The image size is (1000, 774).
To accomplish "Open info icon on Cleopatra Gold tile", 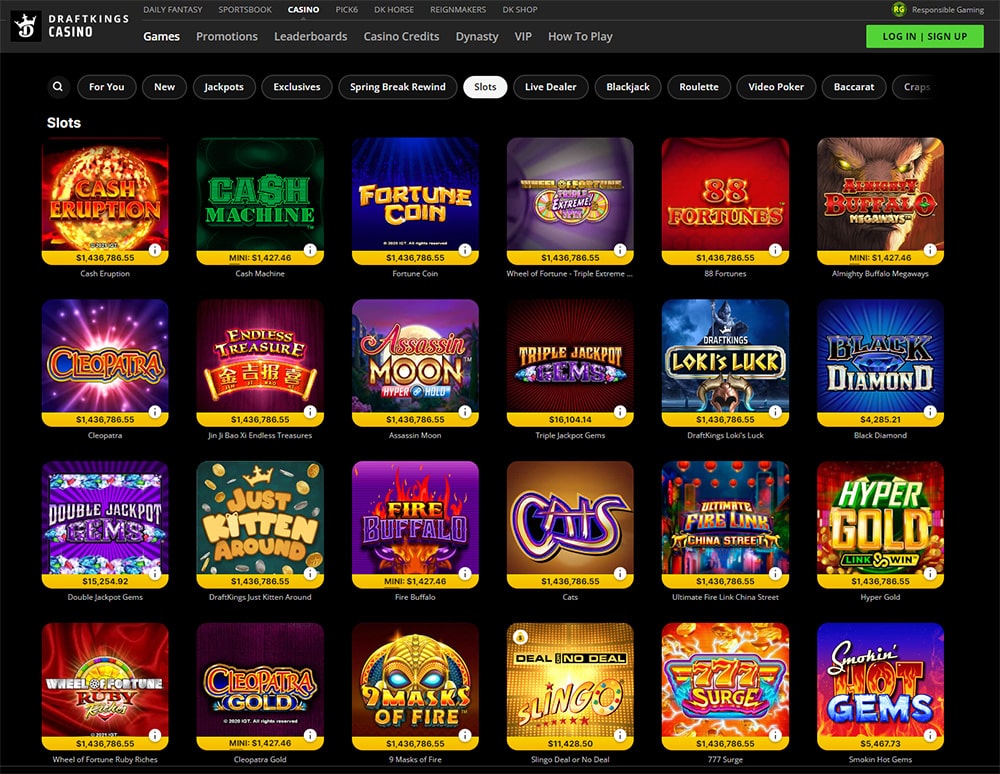I will coord(310,736).
